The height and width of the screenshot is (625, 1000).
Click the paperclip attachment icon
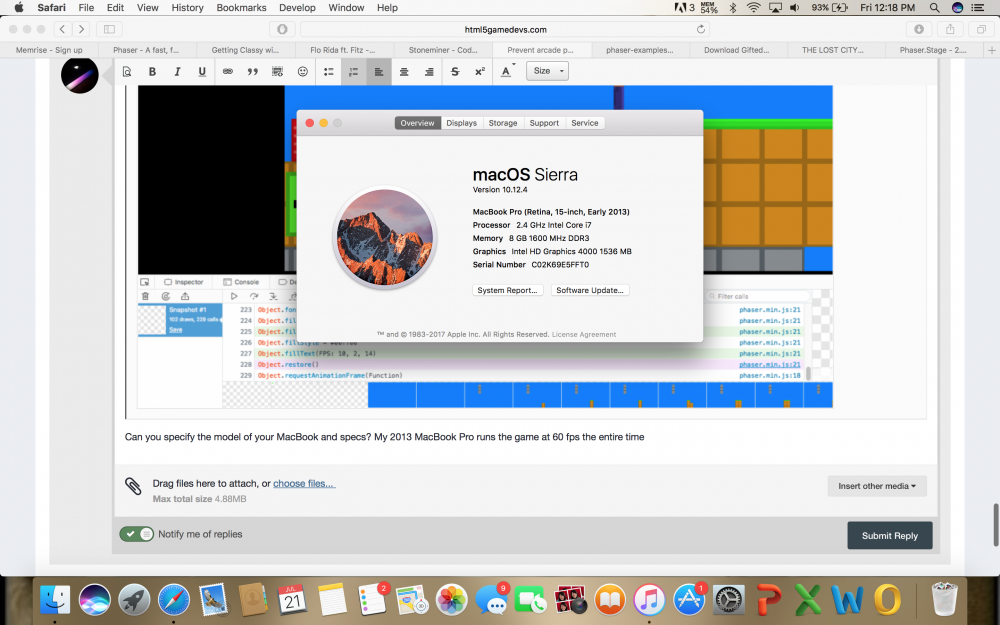click(133, 487)
